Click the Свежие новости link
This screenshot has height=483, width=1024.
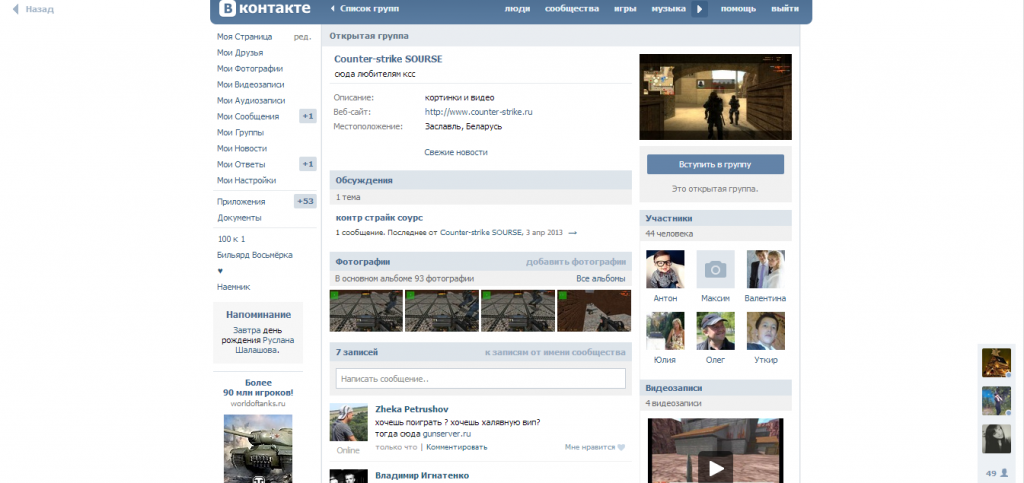456,152
